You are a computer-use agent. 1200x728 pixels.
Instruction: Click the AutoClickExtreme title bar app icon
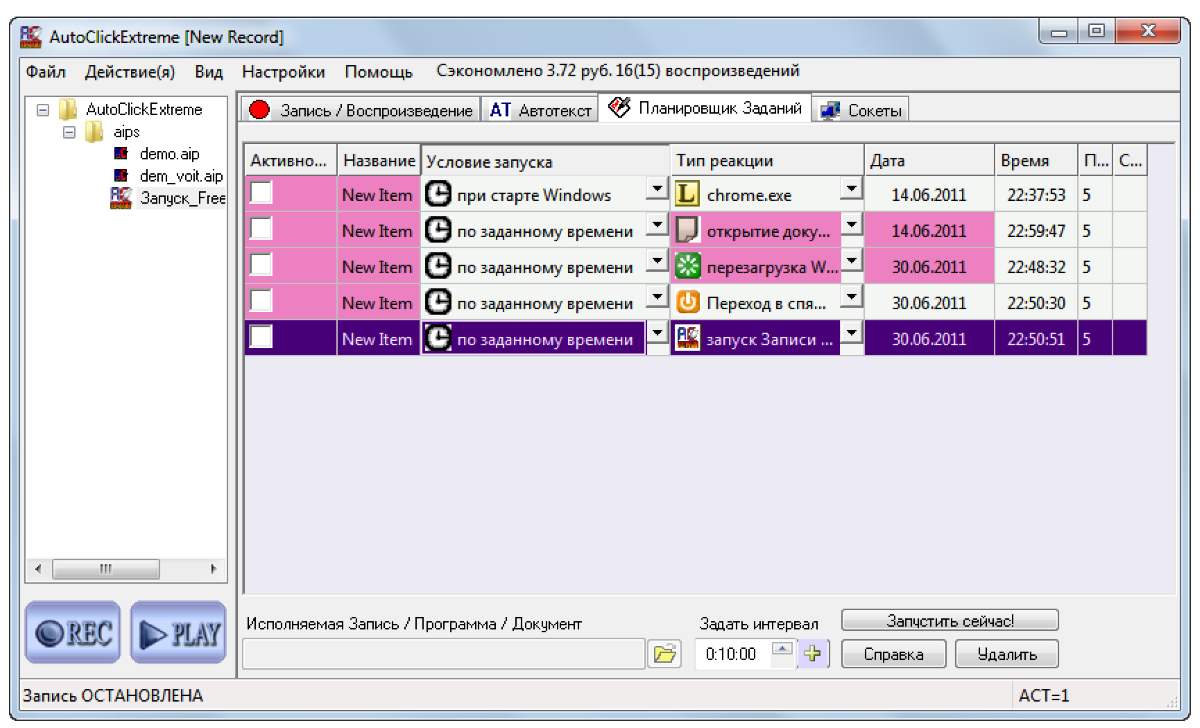pyautogui.click(x=32, y=36)
